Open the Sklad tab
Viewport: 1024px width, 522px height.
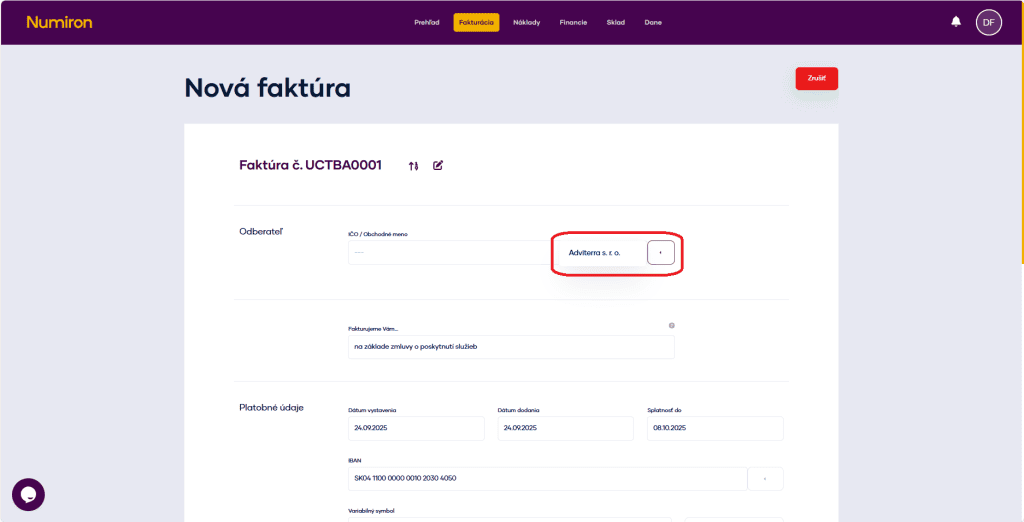616,22
